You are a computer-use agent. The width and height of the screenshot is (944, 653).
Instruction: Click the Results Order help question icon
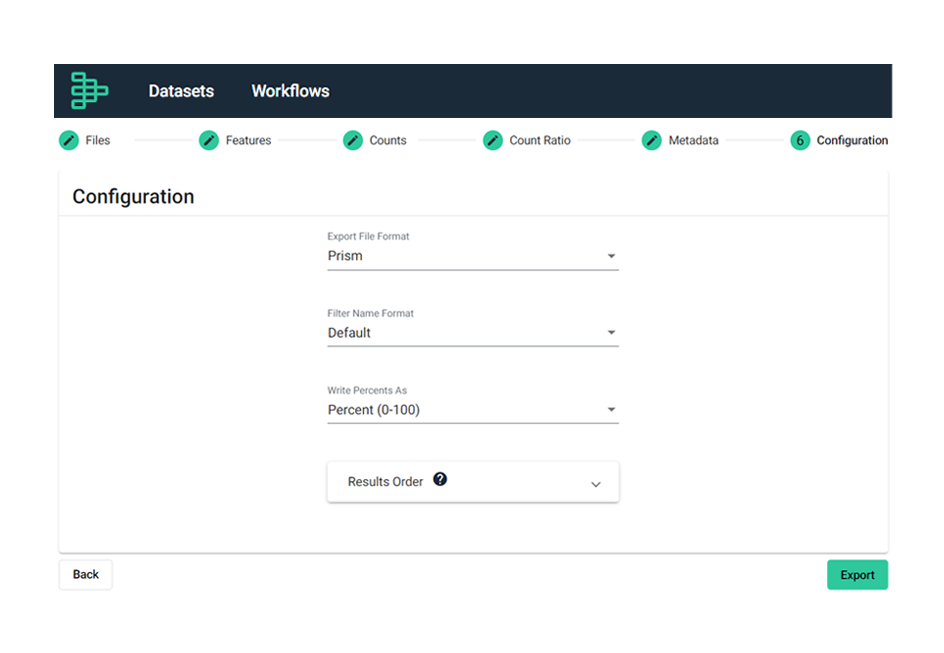coord(440,480)
